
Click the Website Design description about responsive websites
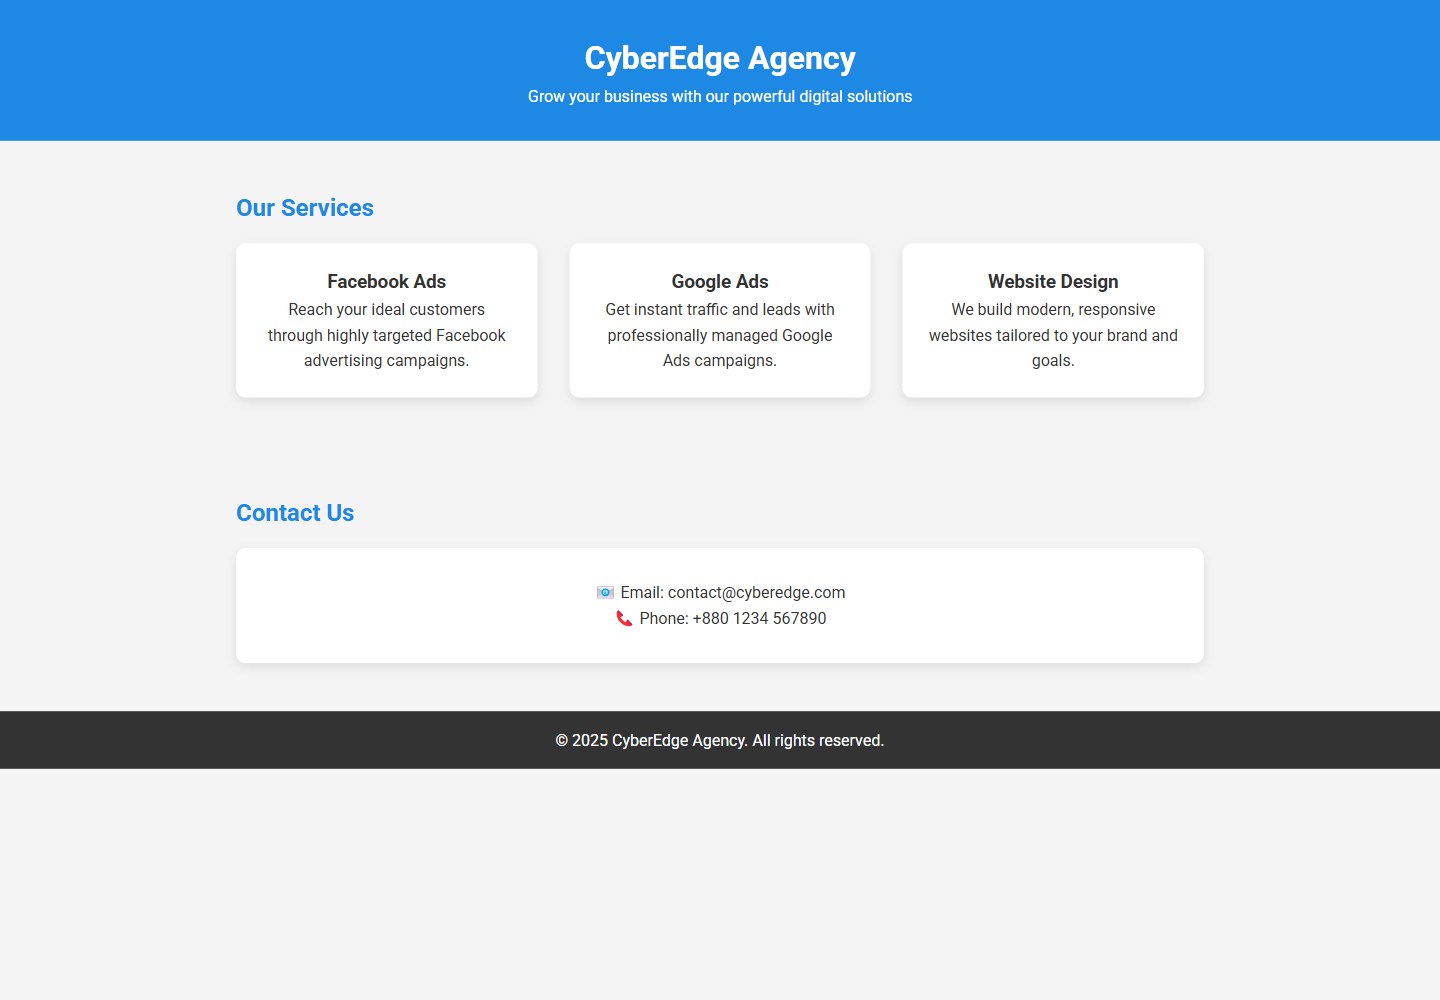(1053, 335)
